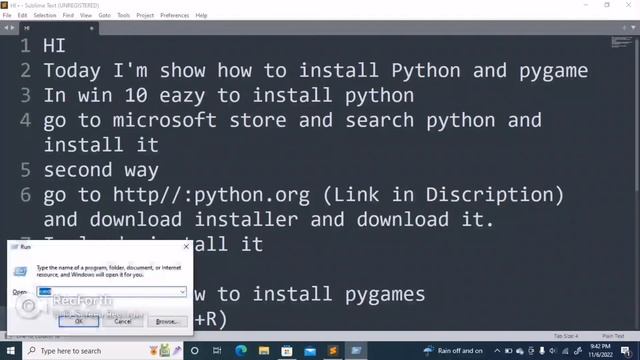The height and width of the screenshot is (360, 640).
Task: Open the Help menu
Action: 201,15
